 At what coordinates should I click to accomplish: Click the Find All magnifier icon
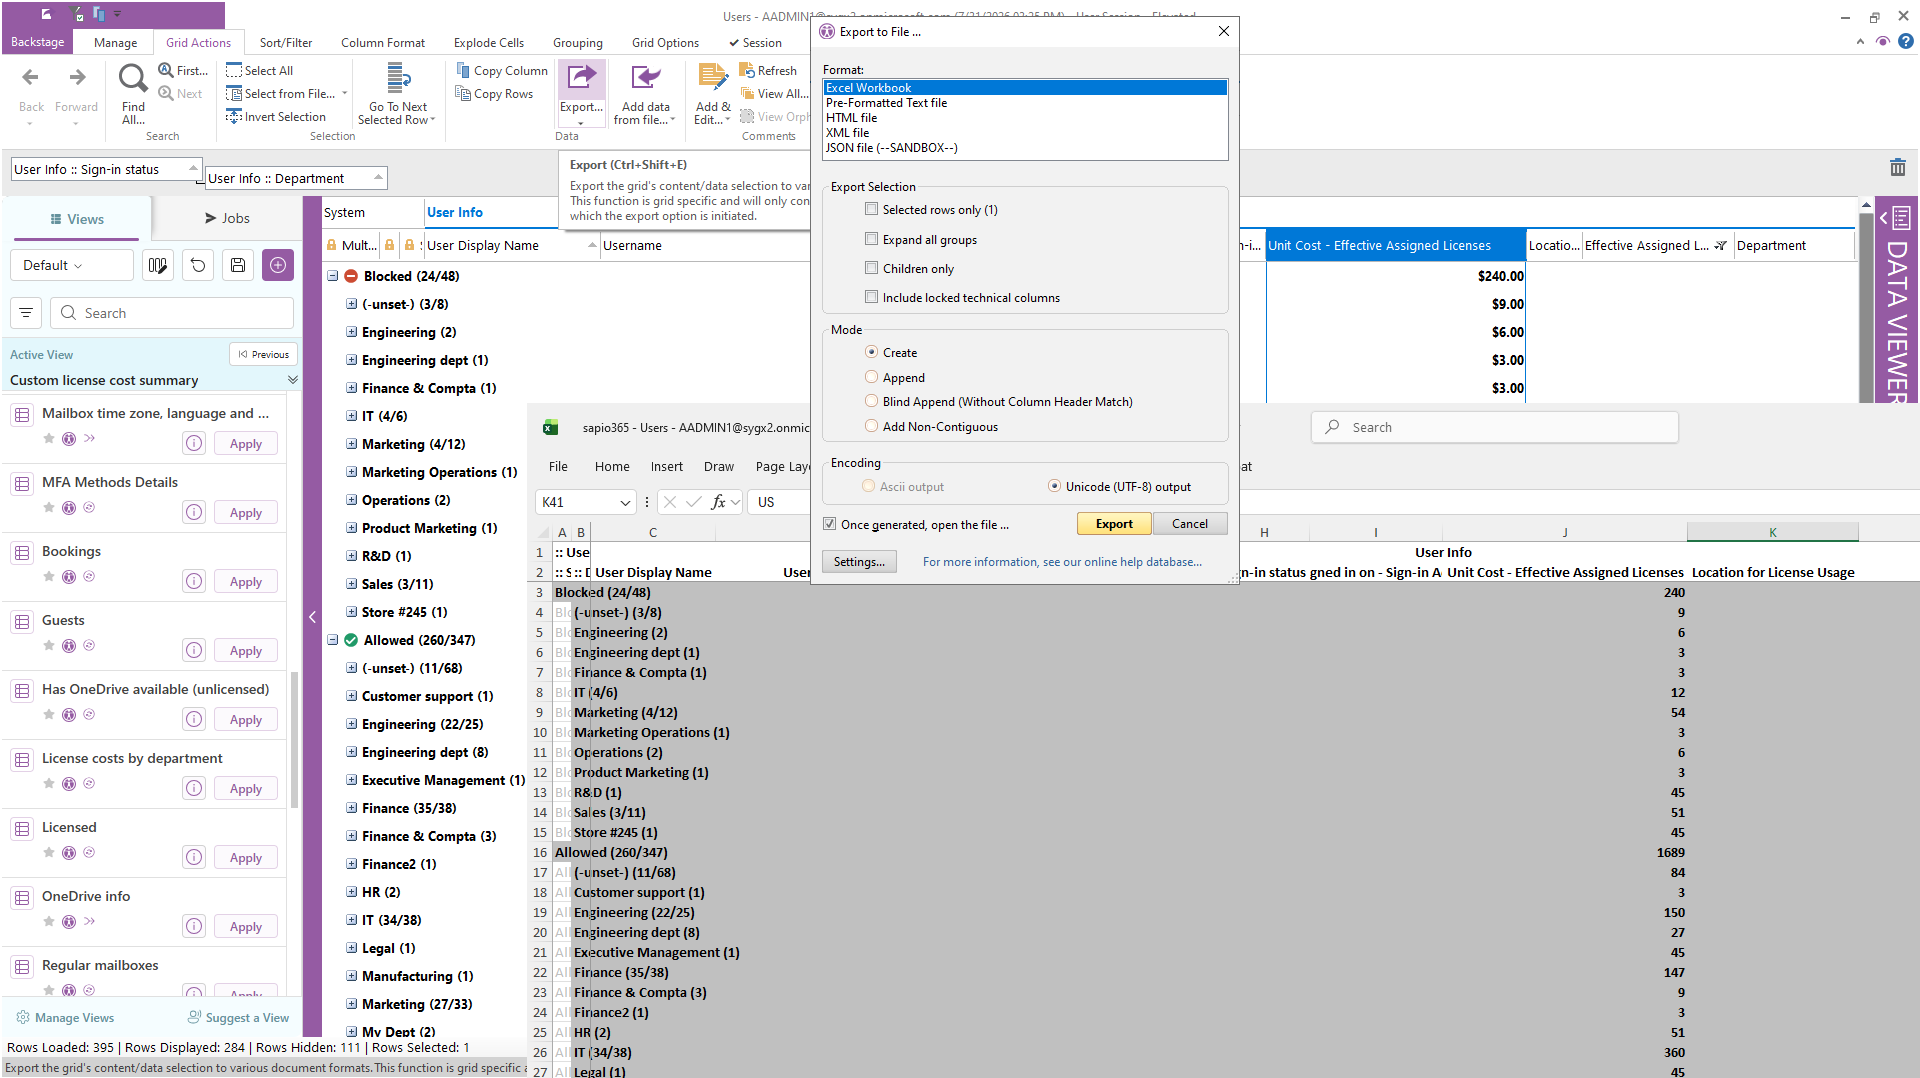coord(133,77)
